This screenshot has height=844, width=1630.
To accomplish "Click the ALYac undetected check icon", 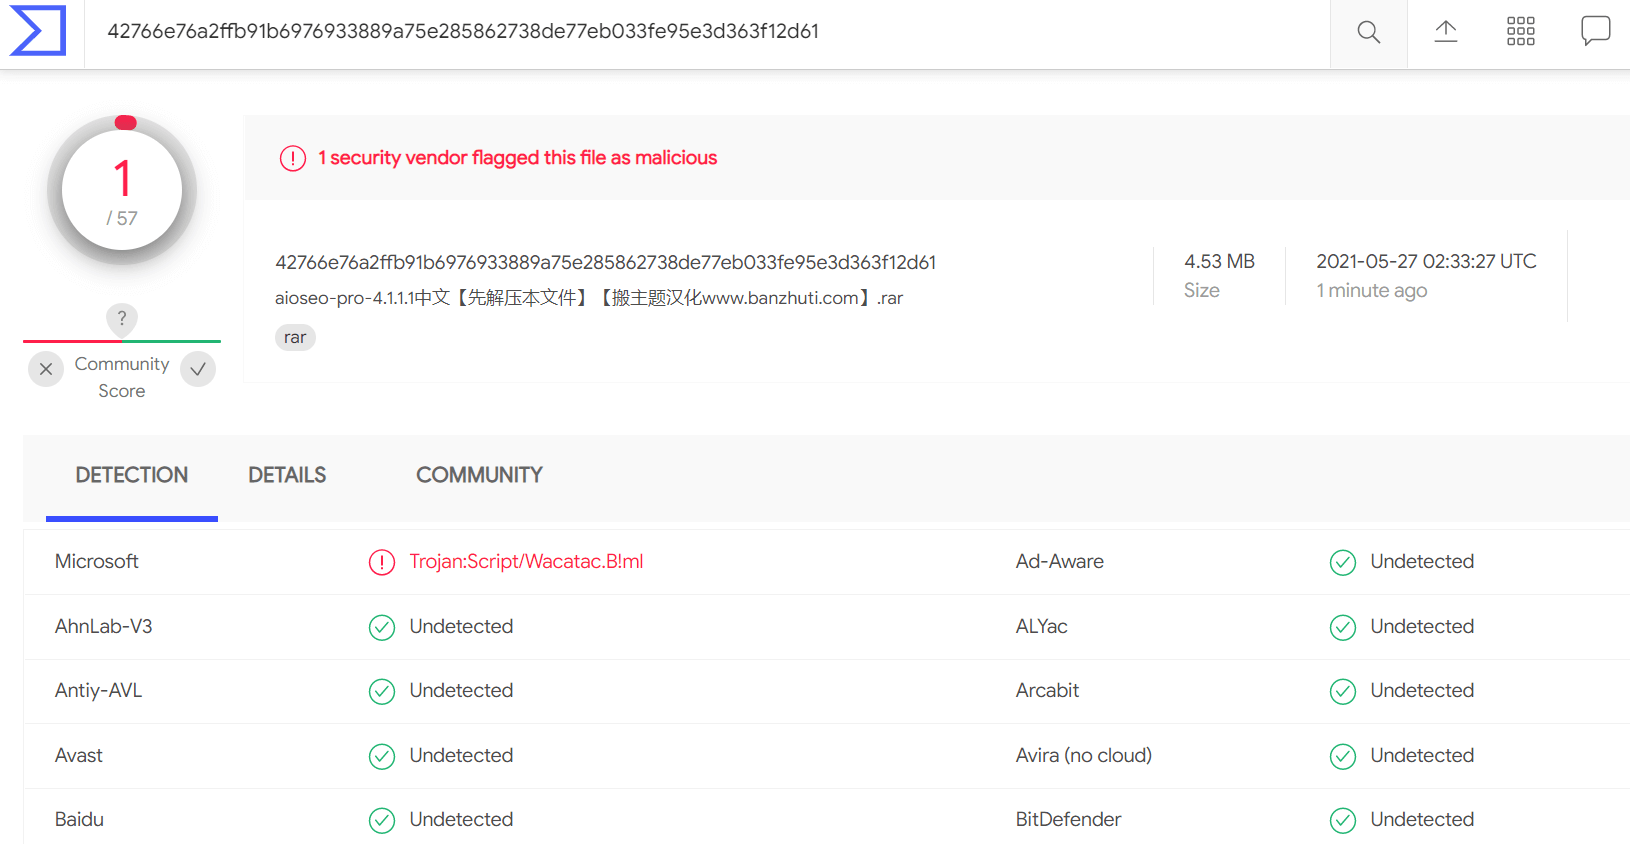I will [x=1343, y=627].
